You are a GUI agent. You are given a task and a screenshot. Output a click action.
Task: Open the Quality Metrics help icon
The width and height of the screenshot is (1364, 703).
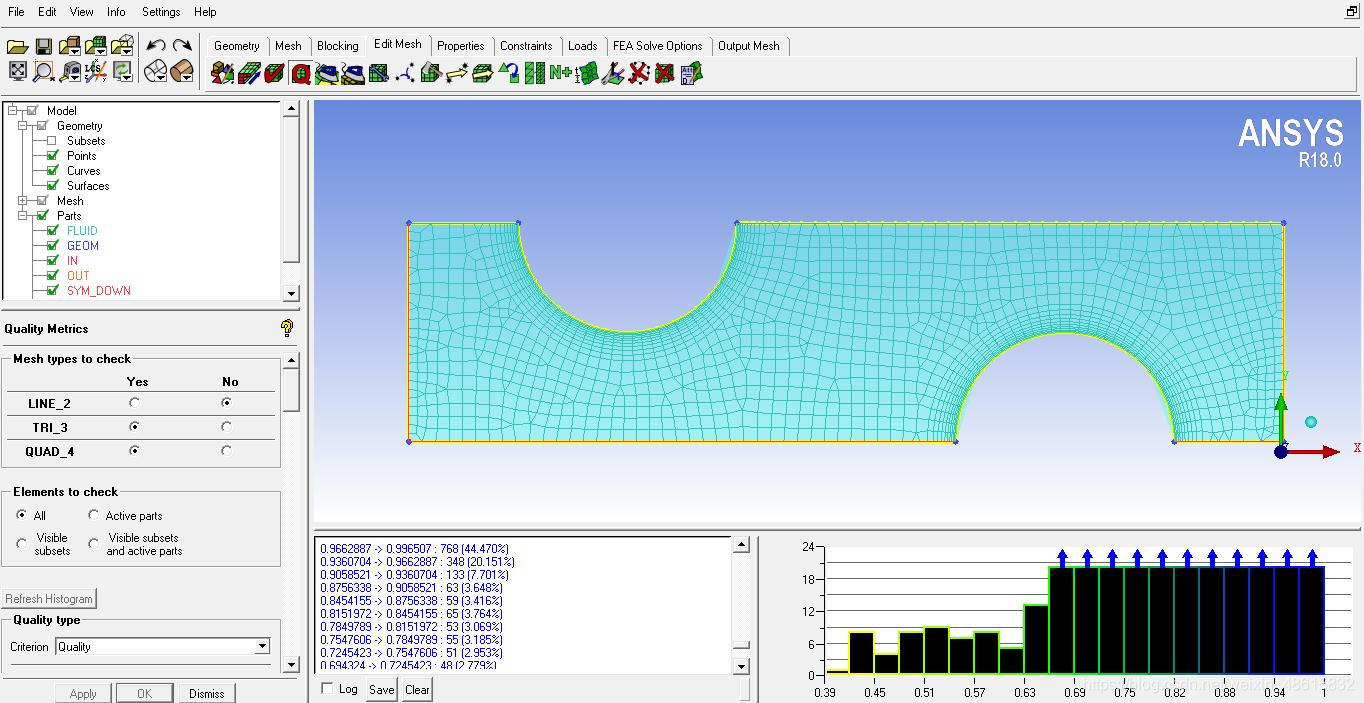tap(287, 328)
